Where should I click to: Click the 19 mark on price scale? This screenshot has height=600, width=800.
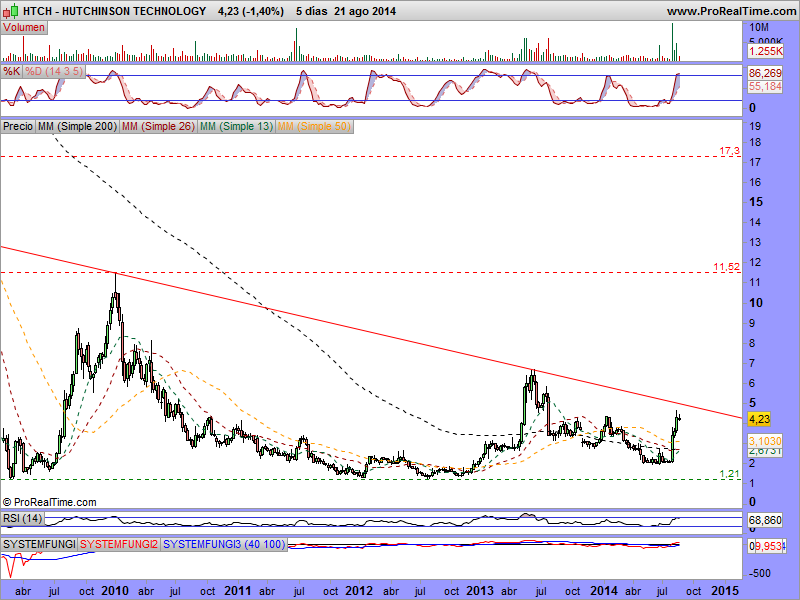click(755, 126)
